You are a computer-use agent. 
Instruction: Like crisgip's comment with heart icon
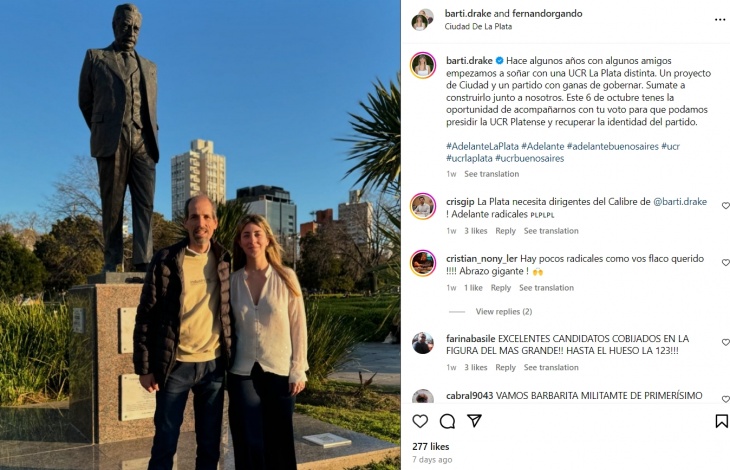(725, 205)
